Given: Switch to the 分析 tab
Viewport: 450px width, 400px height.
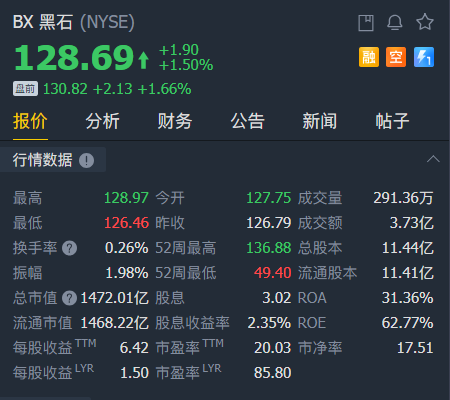Looking at the screenshot, I should tap(102, 121).
